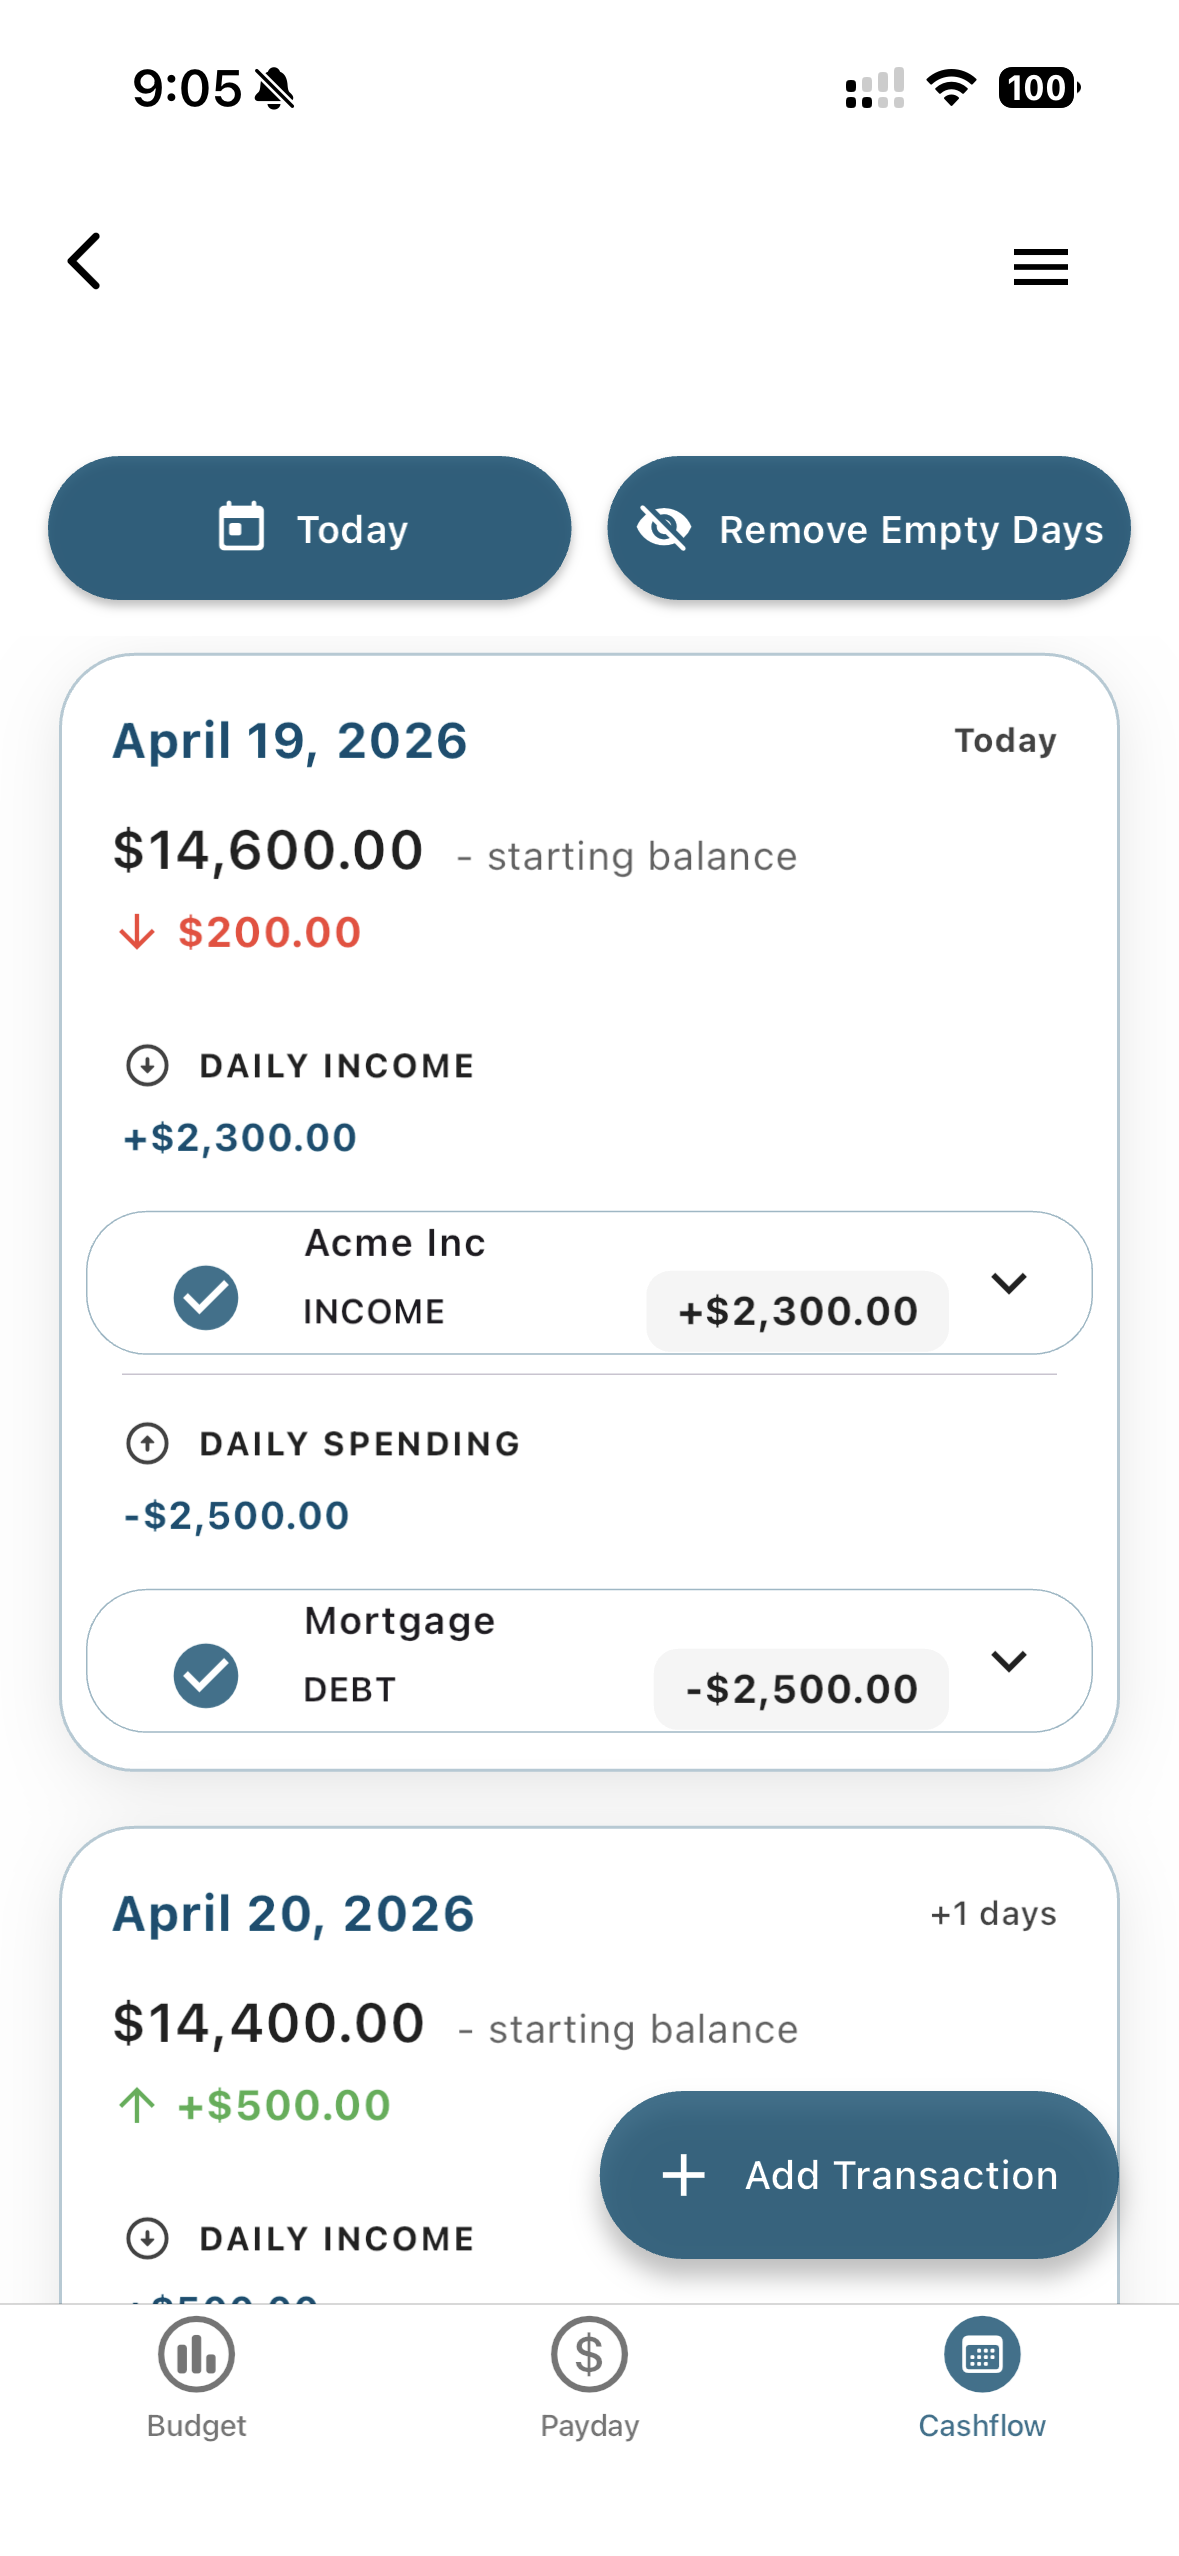Uncheck the Mortgage debt checkmark

[x=206, y=1675]
